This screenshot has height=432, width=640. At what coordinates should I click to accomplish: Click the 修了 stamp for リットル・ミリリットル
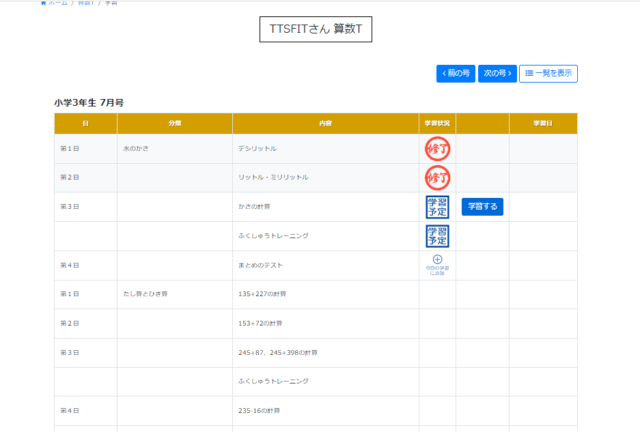click(437, 178)
